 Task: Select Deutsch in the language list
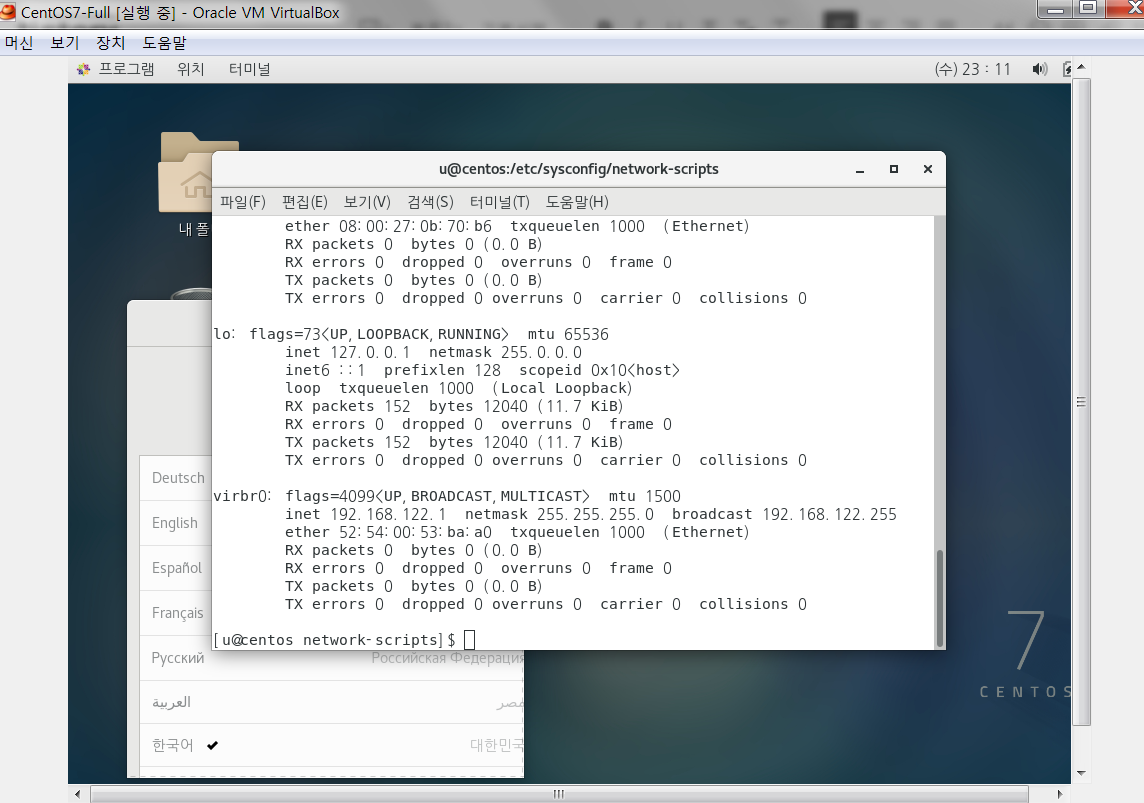tap(178, 478)
